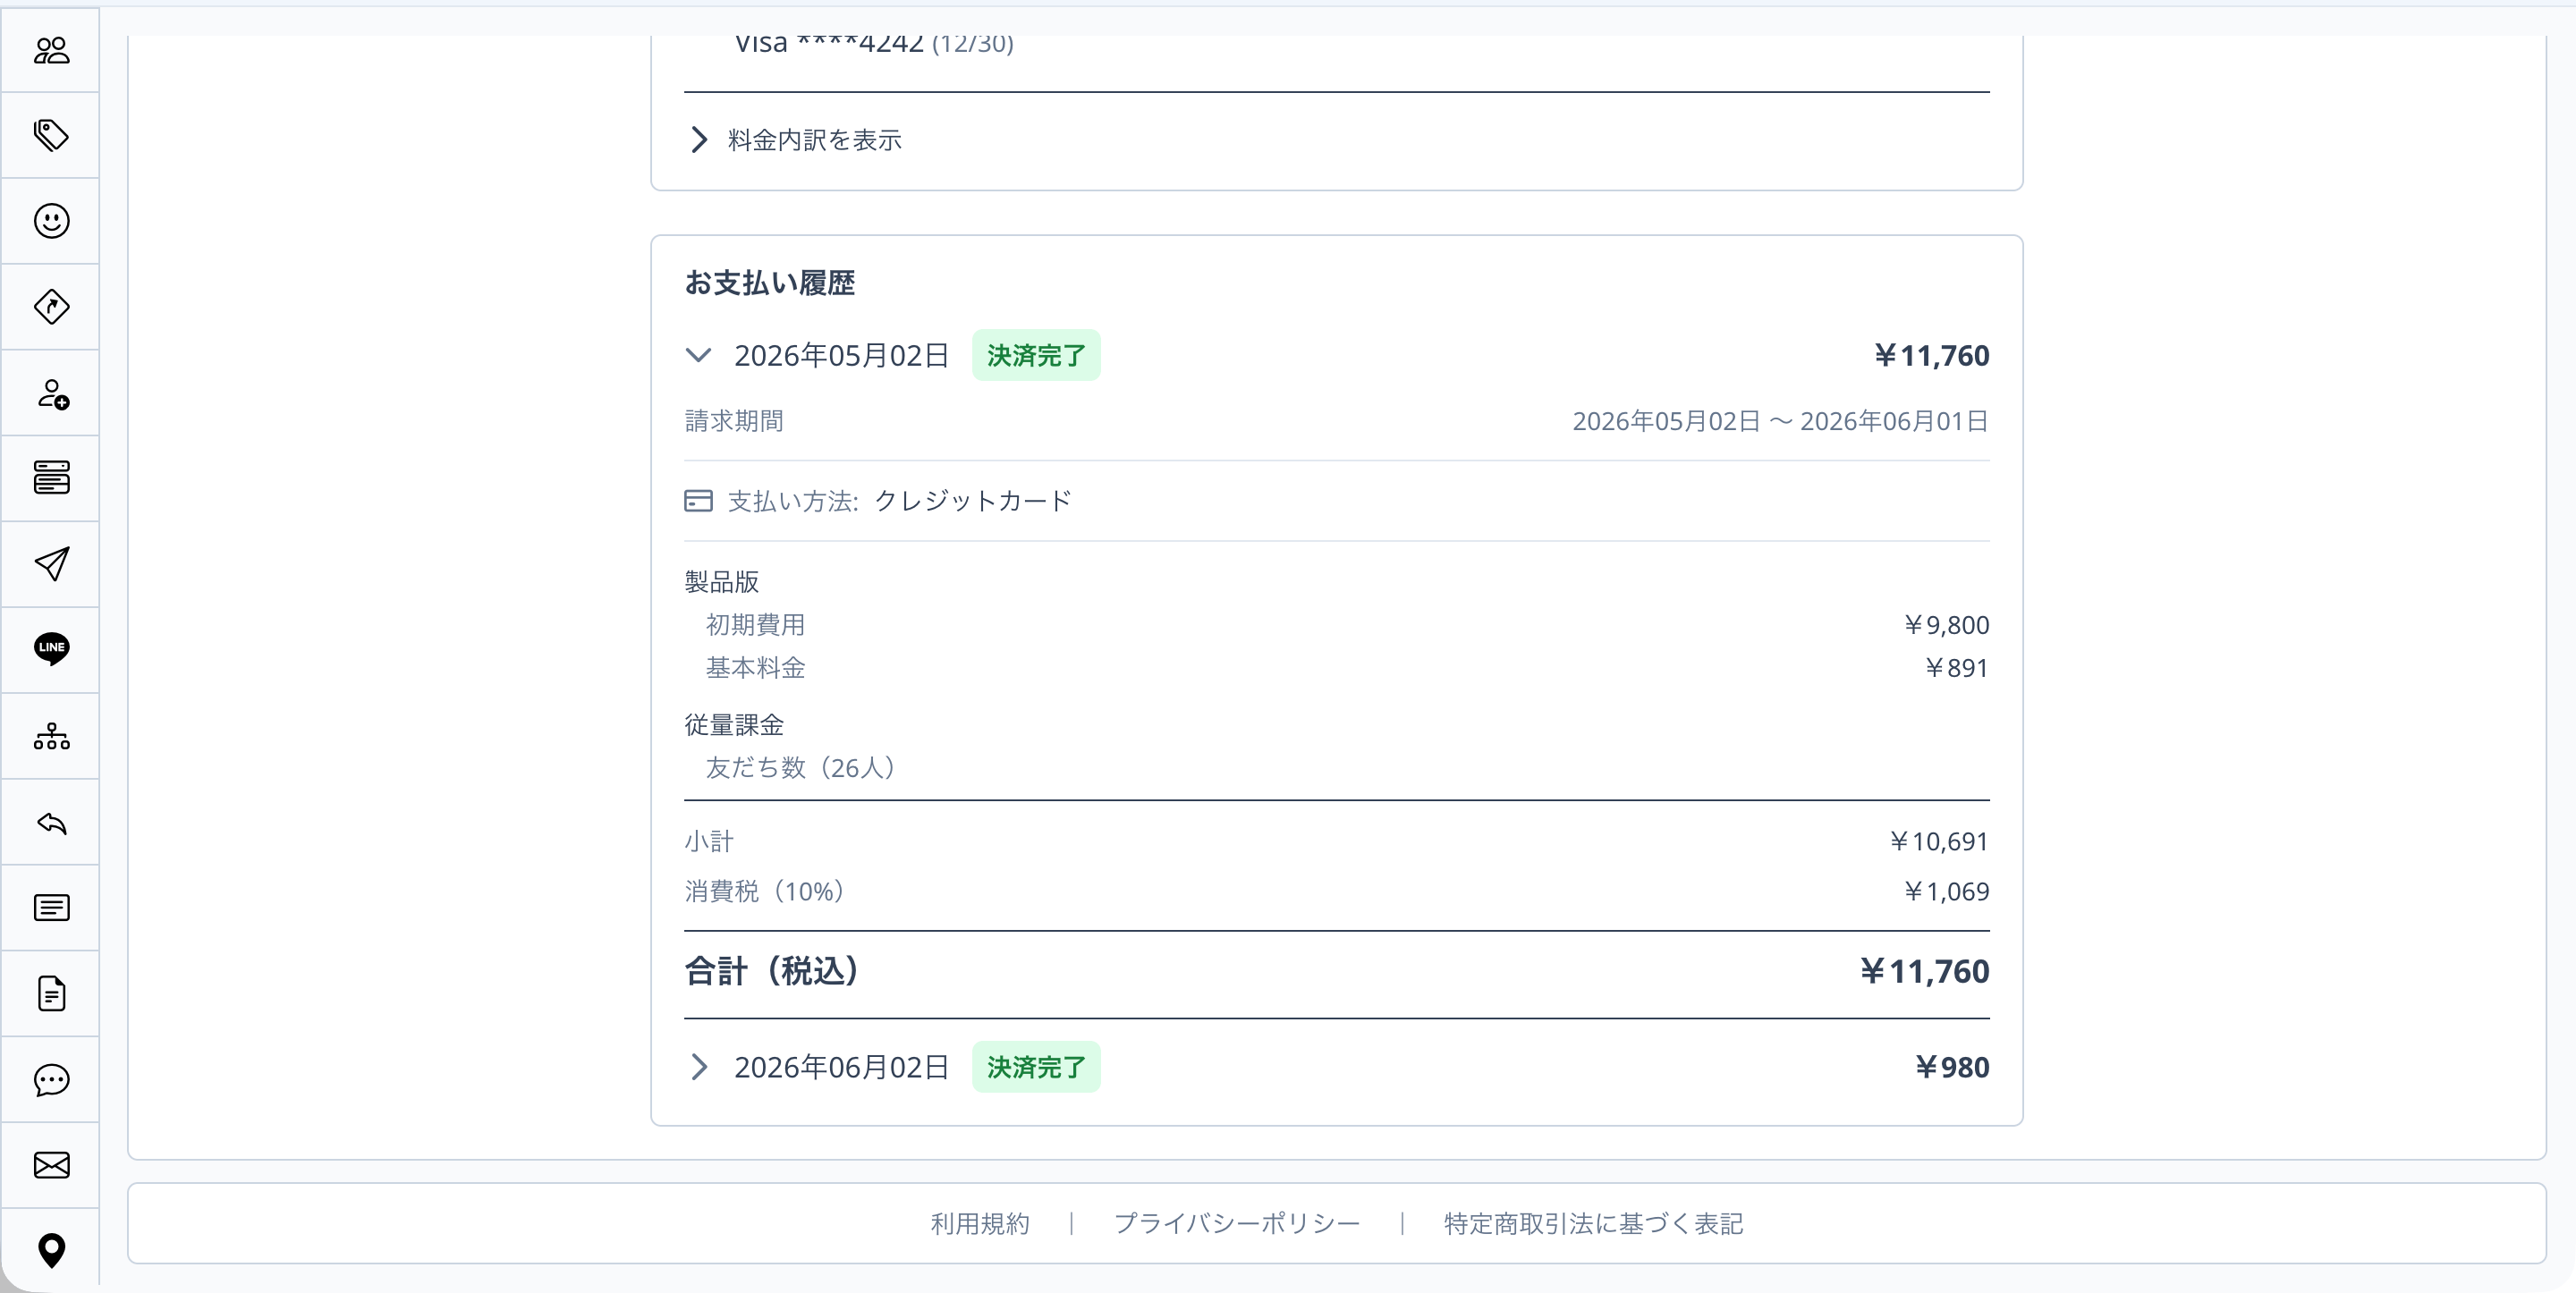The width and height of the screenshot is (2576, 1293).
Task: Expand 料金内訳を表示 section
Action: click(797, 140)
